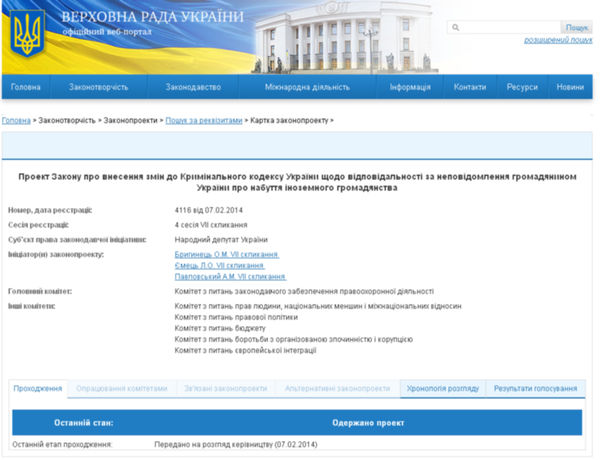Click Комітет з питань бюджету line
Image resolution: width=600 pixels, height=460 pixels.
pyautogui.click(x=220, y=328)
